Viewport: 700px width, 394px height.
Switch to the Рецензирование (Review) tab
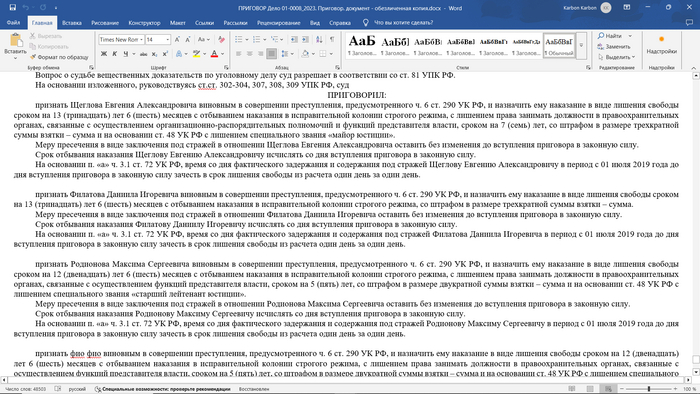tap(279, 23)
